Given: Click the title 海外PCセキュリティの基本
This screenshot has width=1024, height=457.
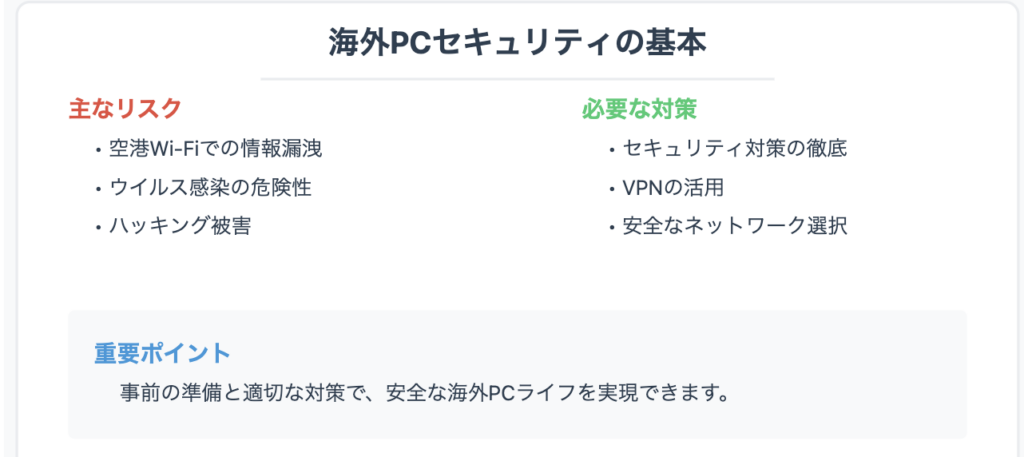Looking at the screenshot, I should (517, 44).
